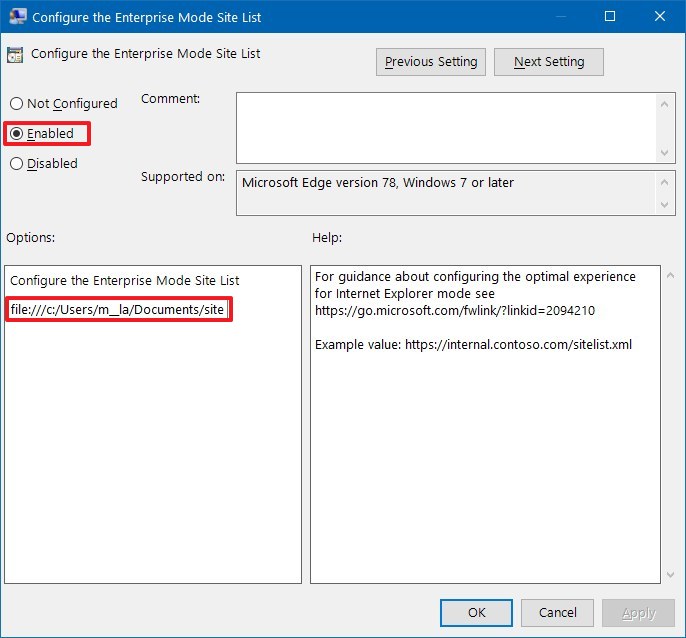Go to Next Setting
Viewport: 686px width, 638px height.
coord(549,62)
